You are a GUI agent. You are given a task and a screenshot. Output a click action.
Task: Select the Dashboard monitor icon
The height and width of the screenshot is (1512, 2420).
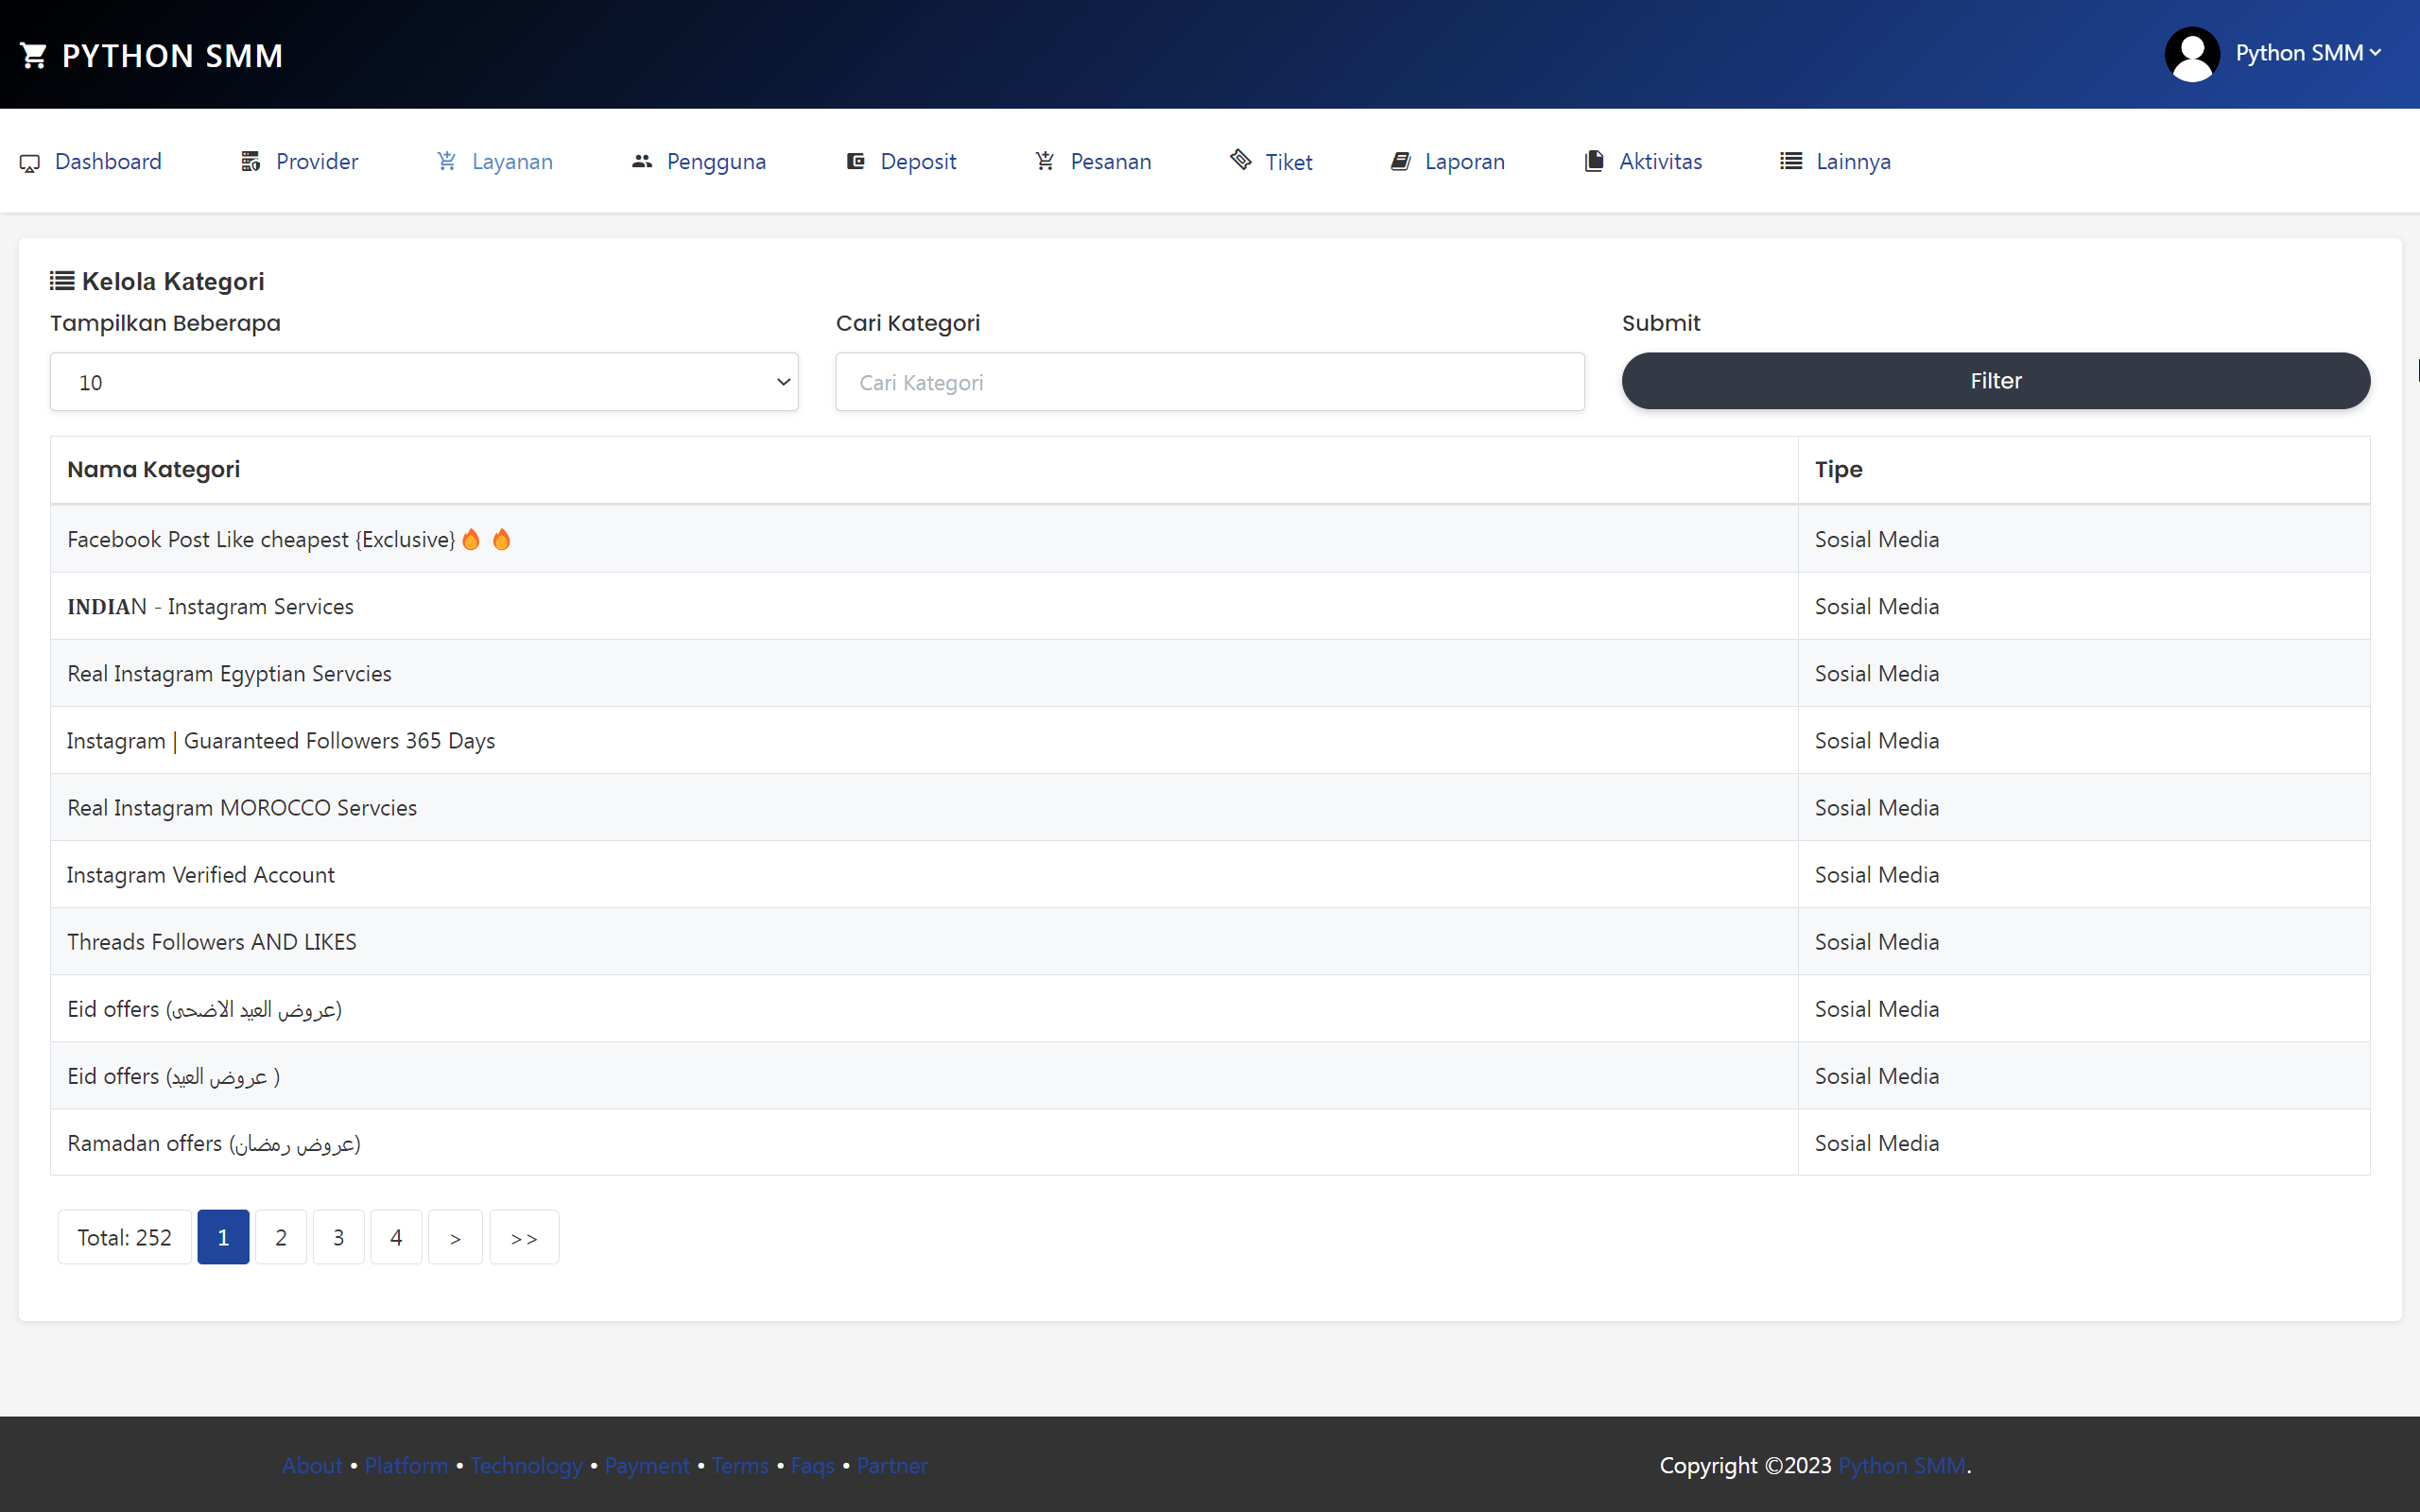[29, 162]
